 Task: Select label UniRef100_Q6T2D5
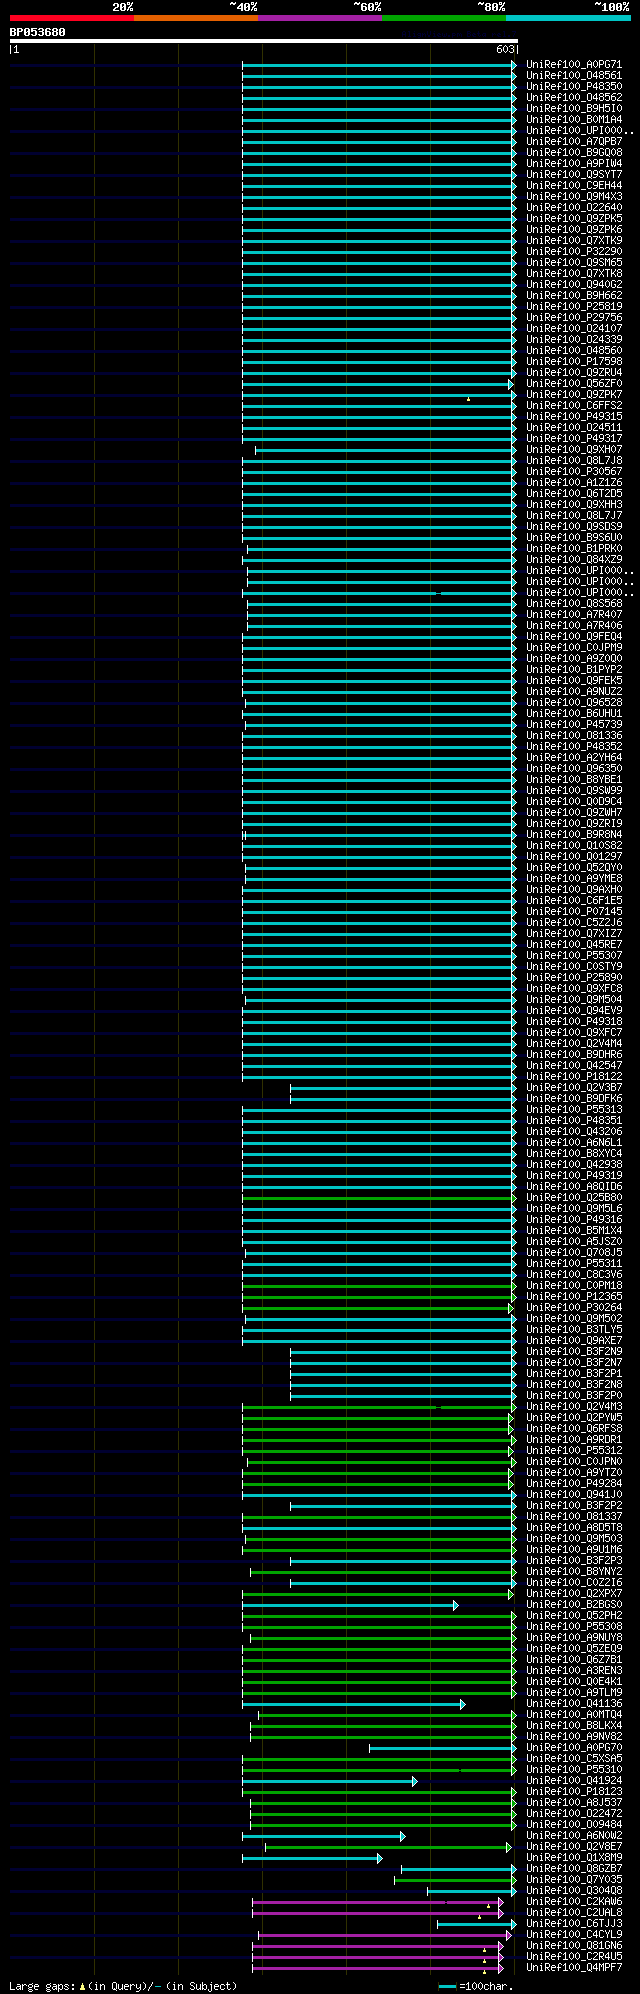point(574,494)
